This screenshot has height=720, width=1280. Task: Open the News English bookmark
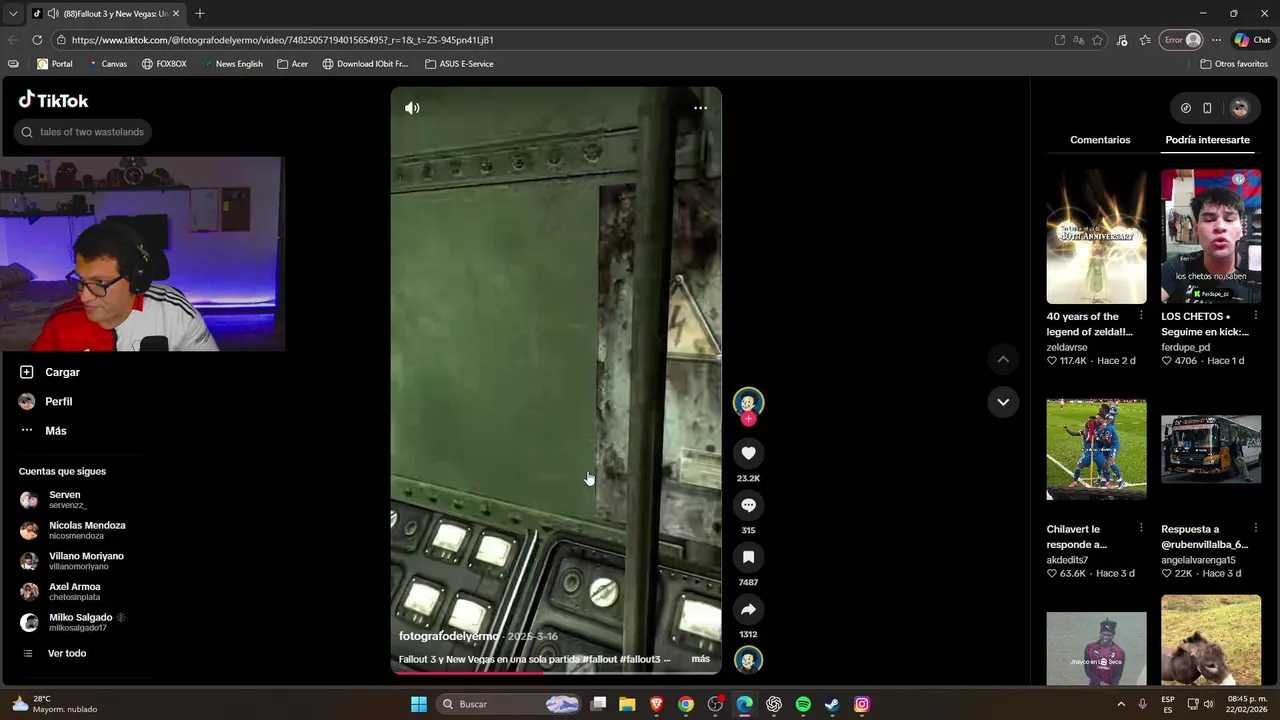click(231, 64)
